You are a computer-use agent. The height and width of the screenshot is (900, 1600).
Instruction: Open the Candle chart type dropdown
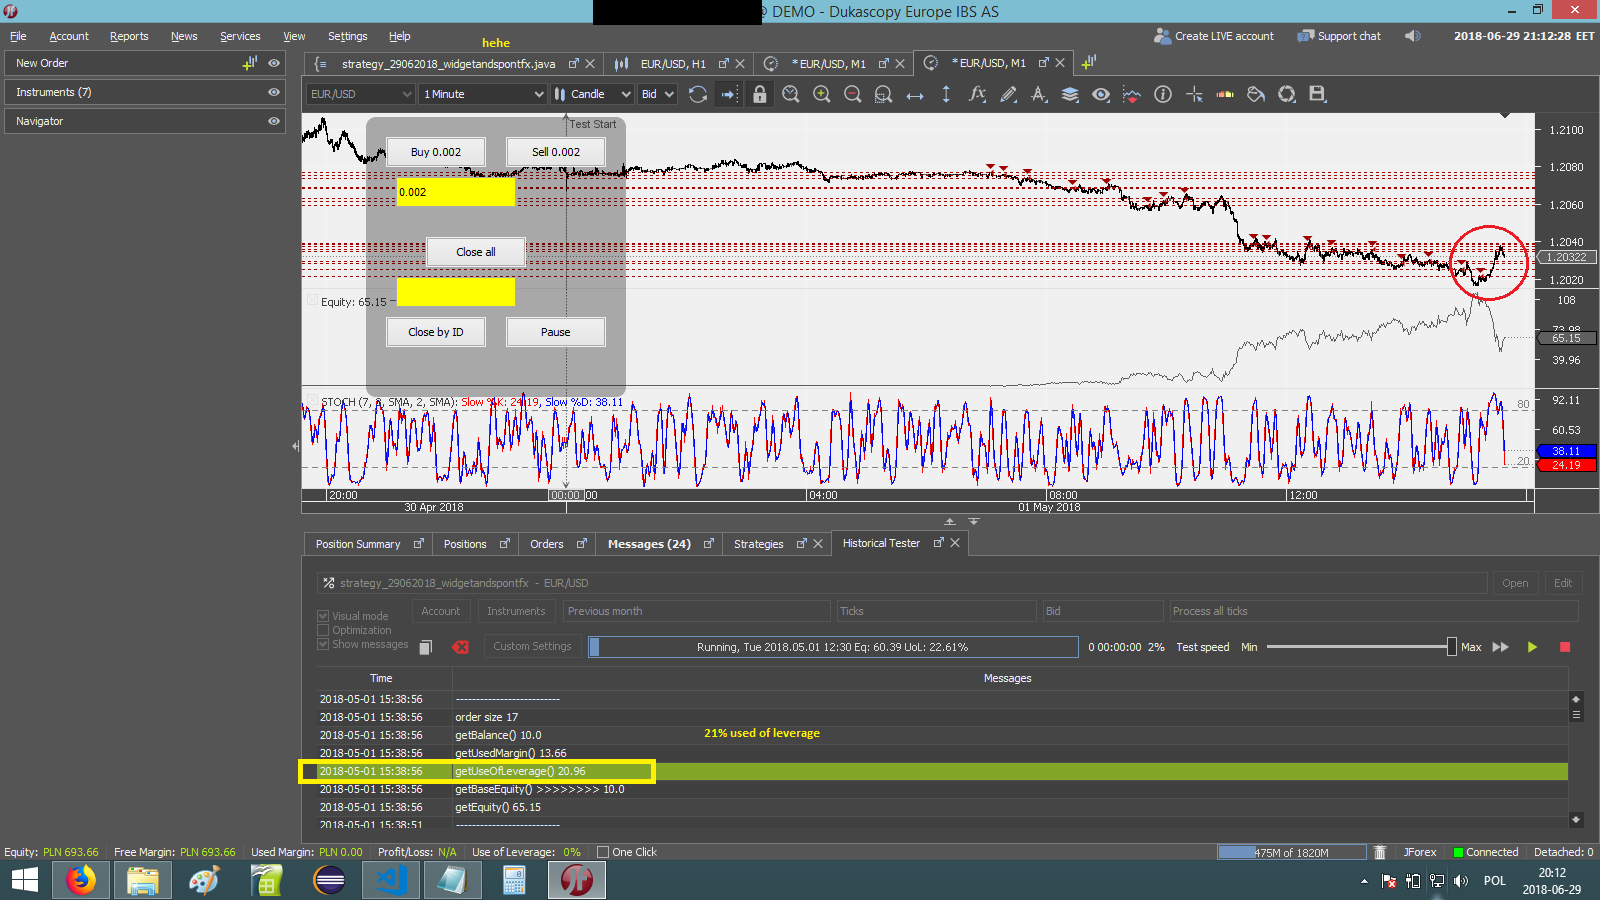(x=592, y=94)
